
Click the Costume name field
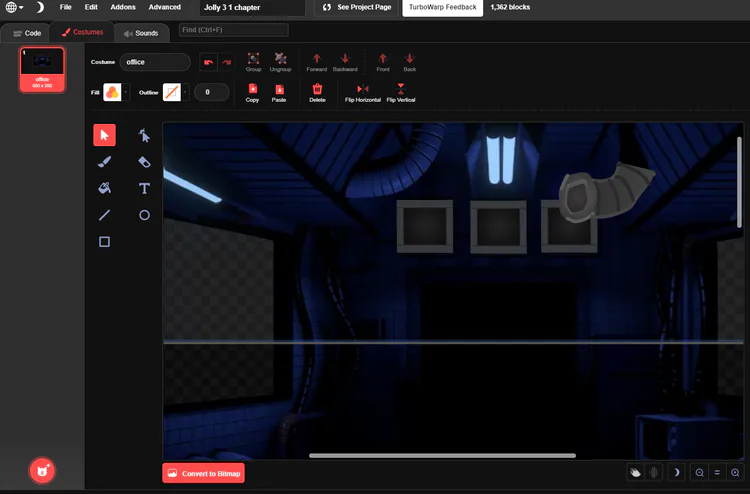click(x=155, y=62)
